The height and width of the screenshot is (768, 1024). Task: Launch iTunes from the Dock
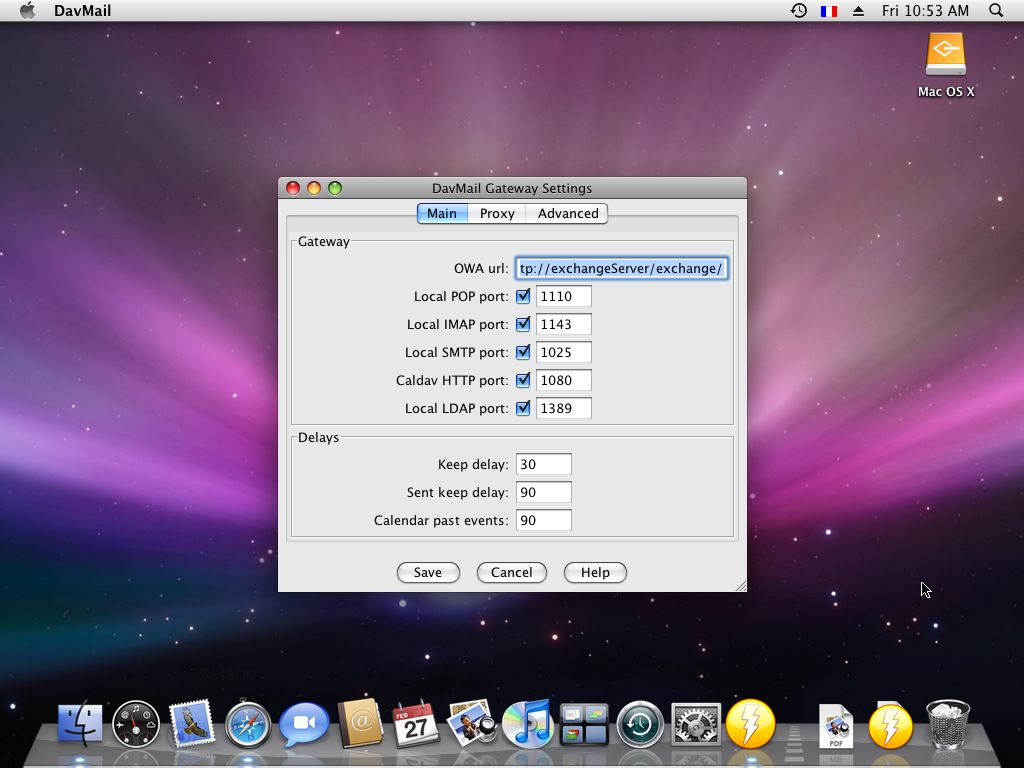point(527,723)
